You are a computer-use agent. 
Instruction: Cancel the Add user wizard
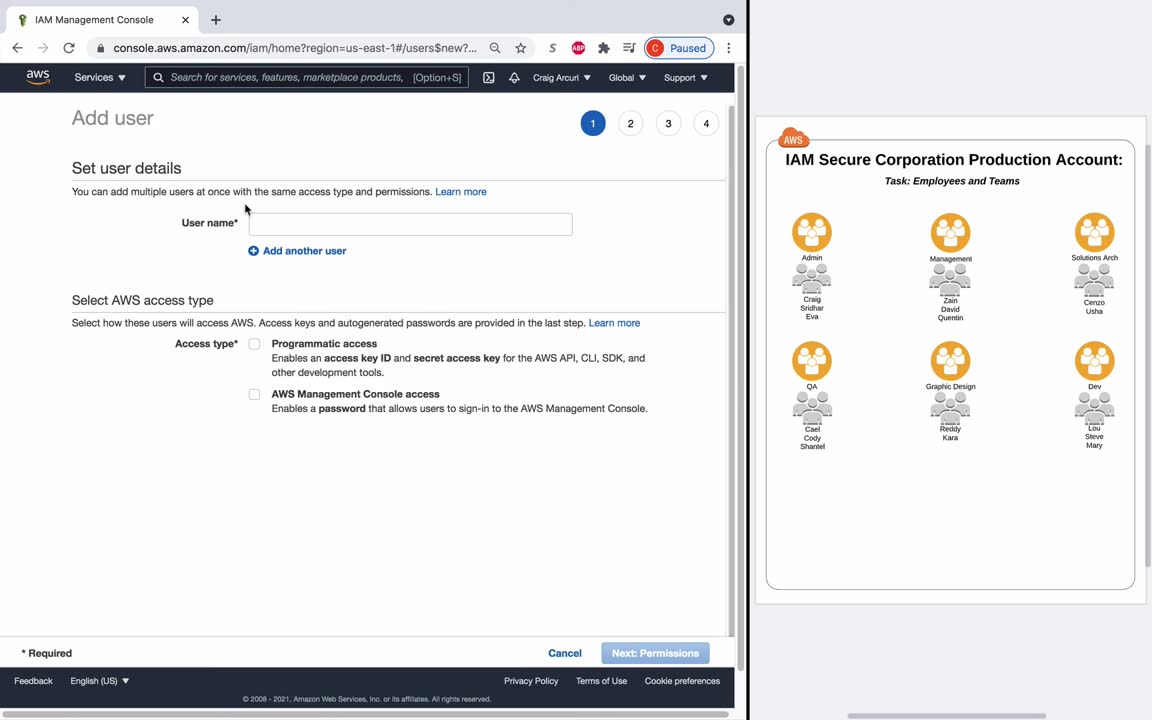click(565, 653)
